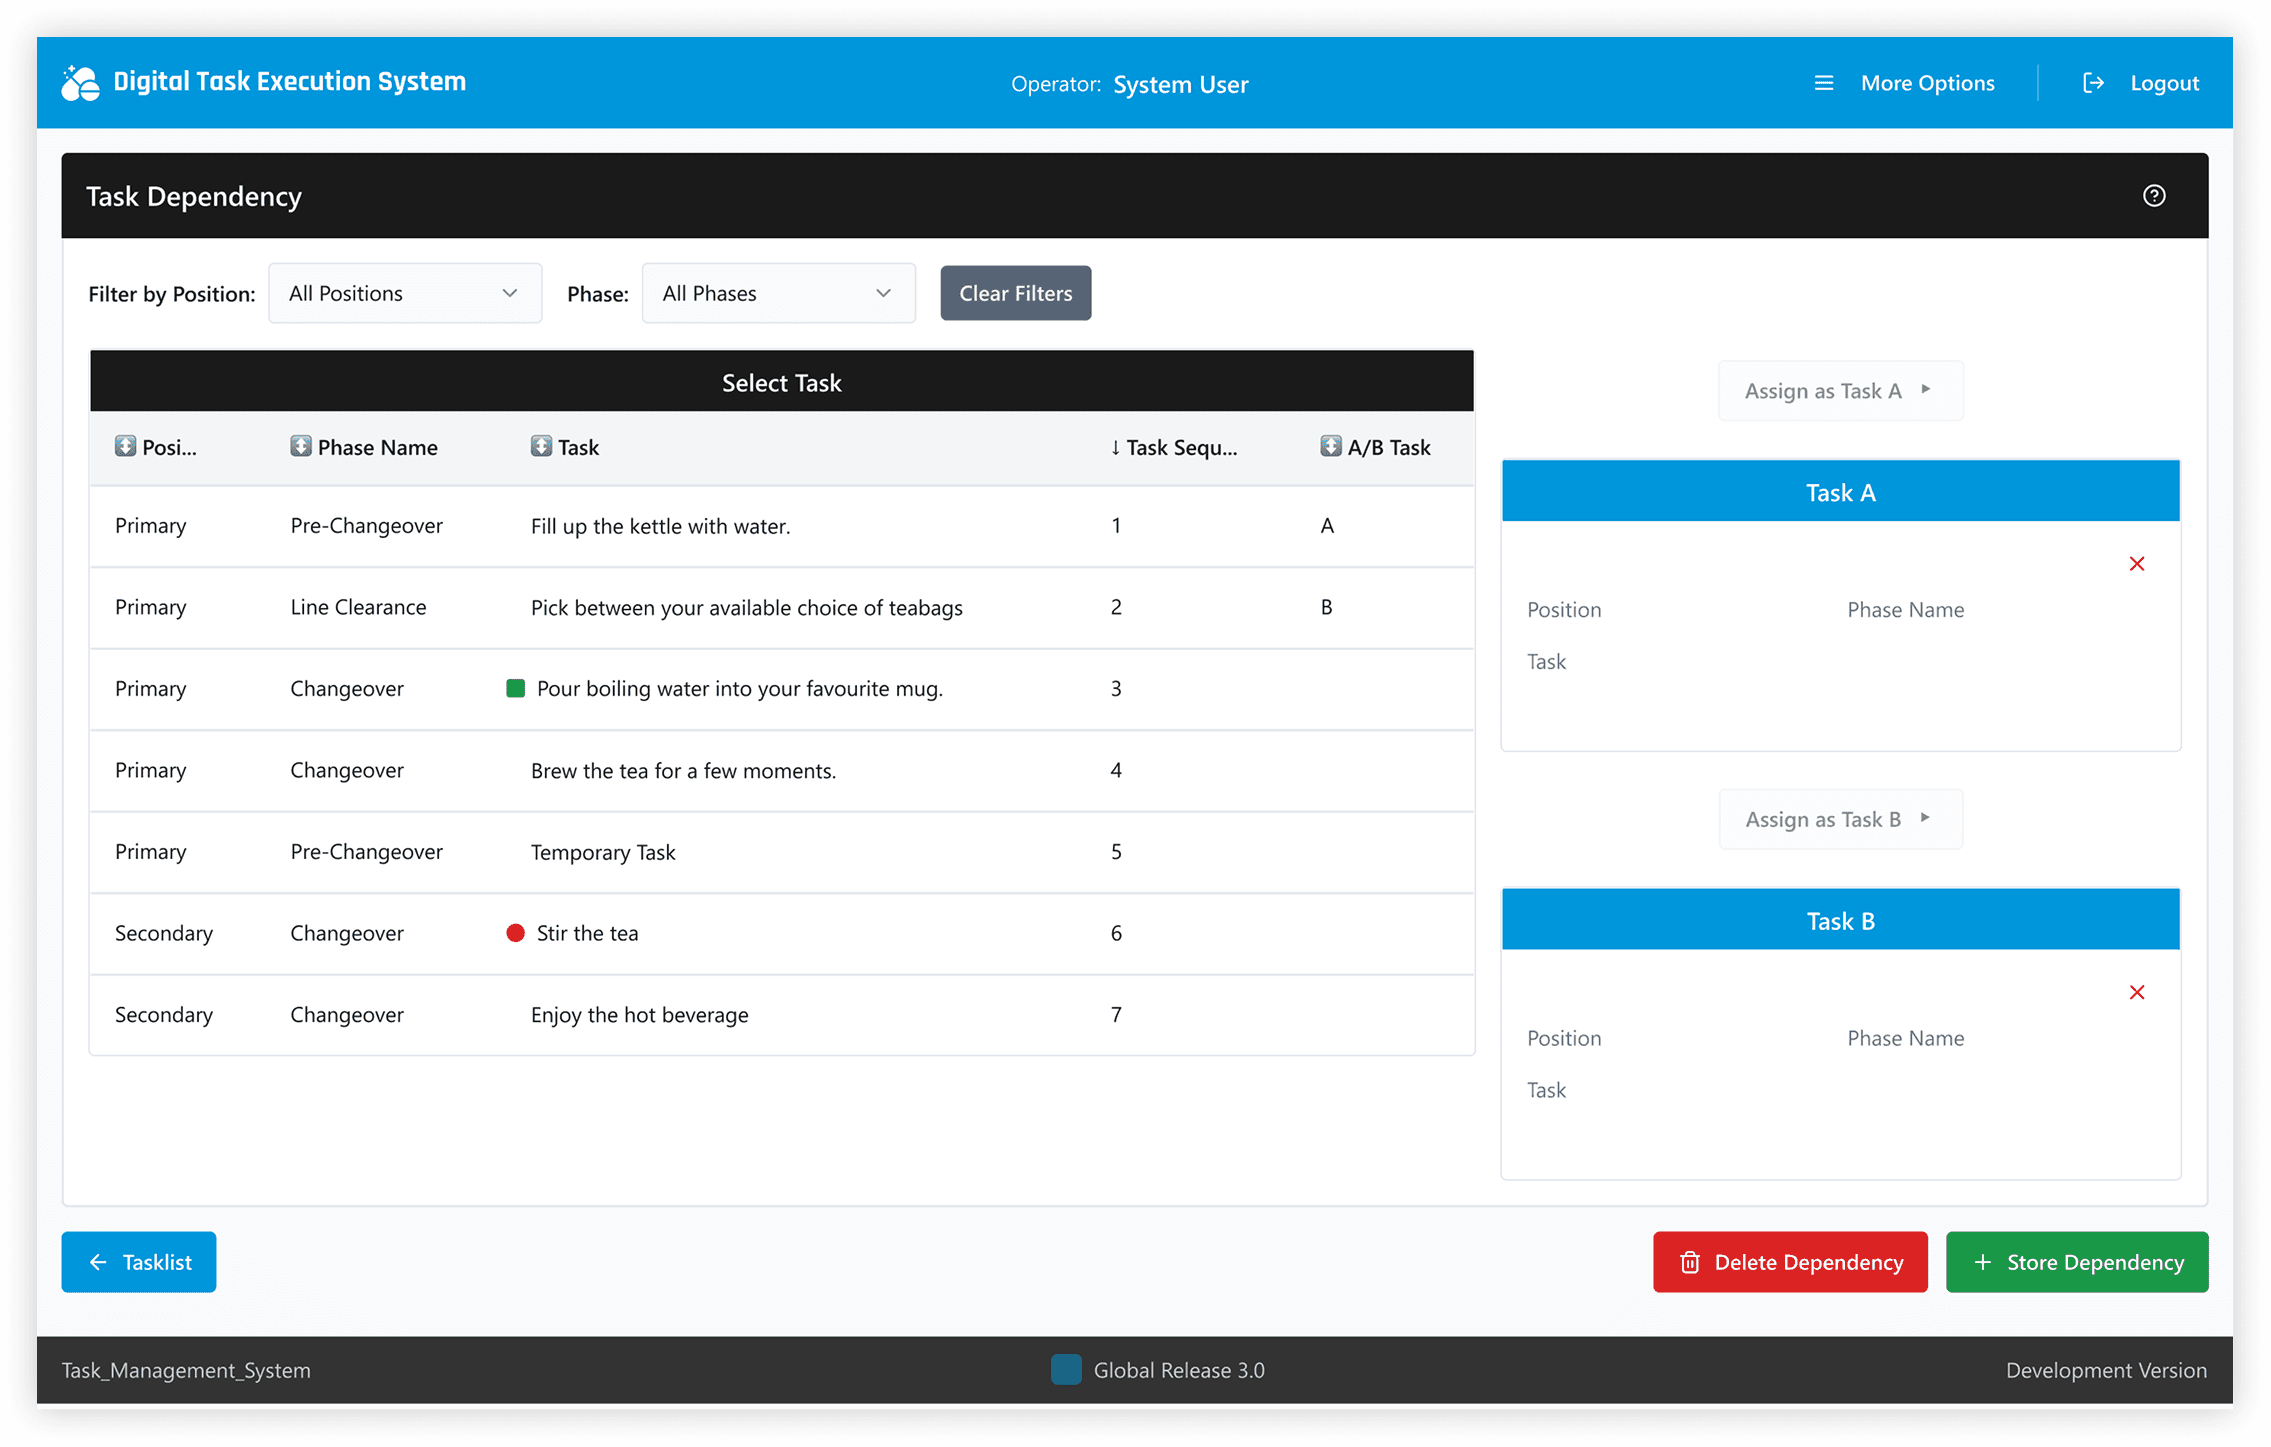
Task: Open the Filter by Position dropdown
Action: coord(405,293)
